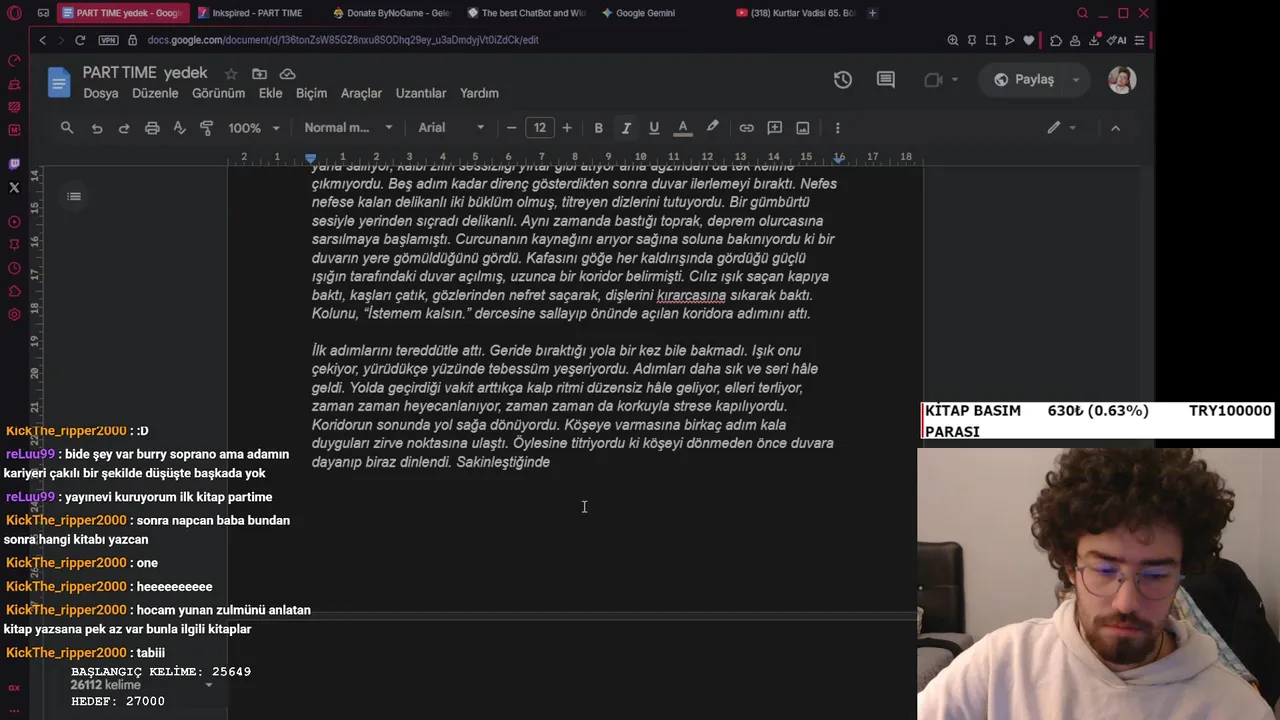Reload the page

pos(79,40)
